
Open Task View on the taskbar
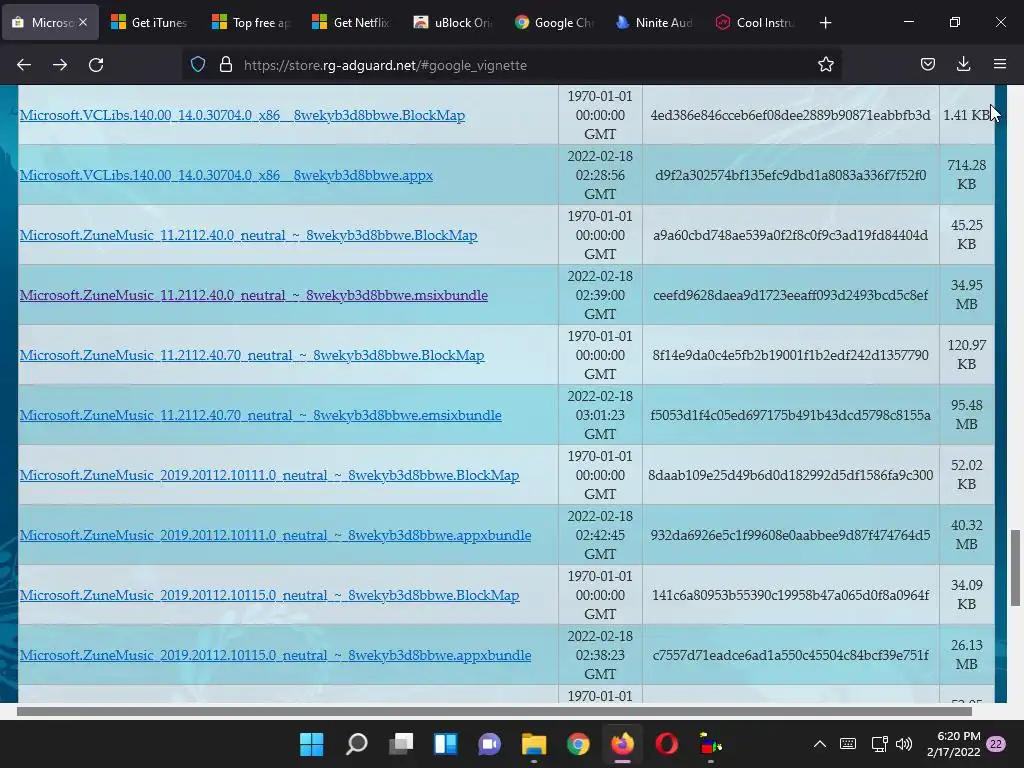[401, 744]
